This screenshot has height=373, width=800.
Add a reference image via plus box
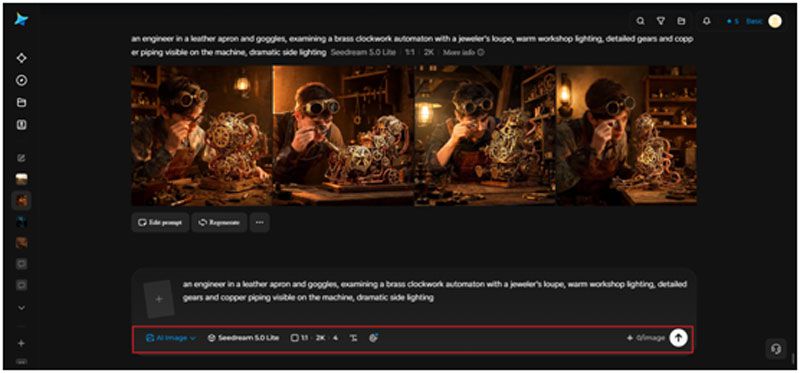pyautogui.click(x=159, y=299)
